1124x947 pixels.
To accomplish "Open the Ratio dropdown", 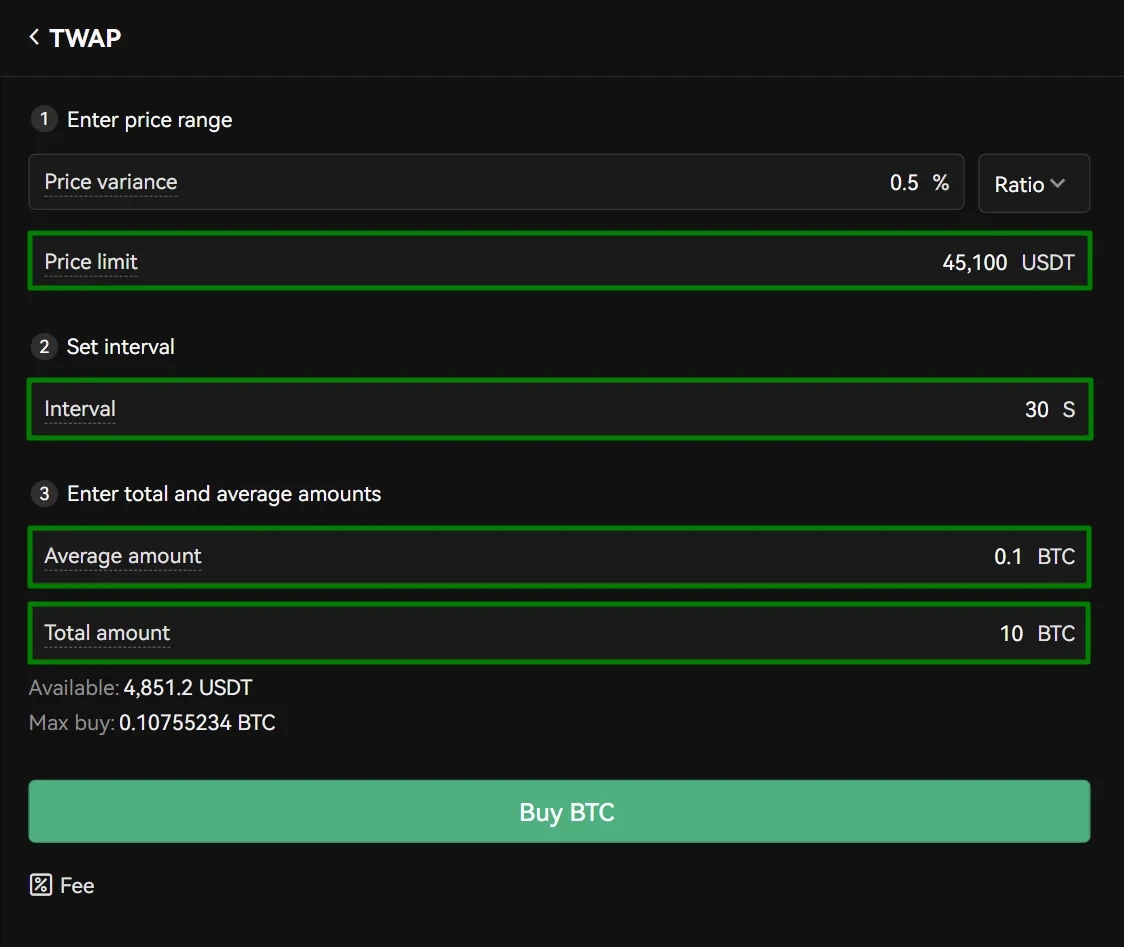I will point(1034,184).
